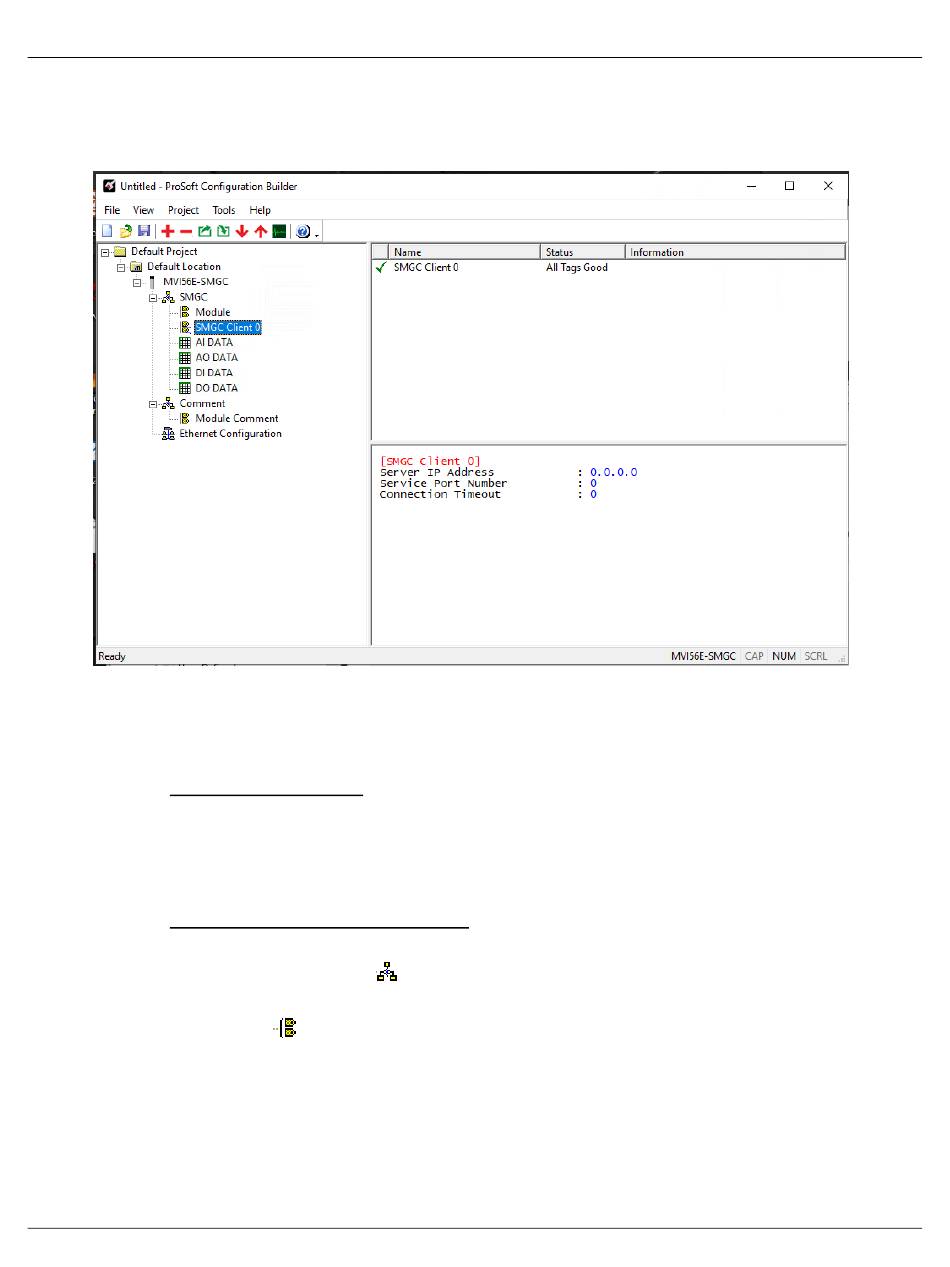The width and height of the screenshot is (950, 1267).
Task: Select the DO DATA tree item
Action: coord(216,388)
